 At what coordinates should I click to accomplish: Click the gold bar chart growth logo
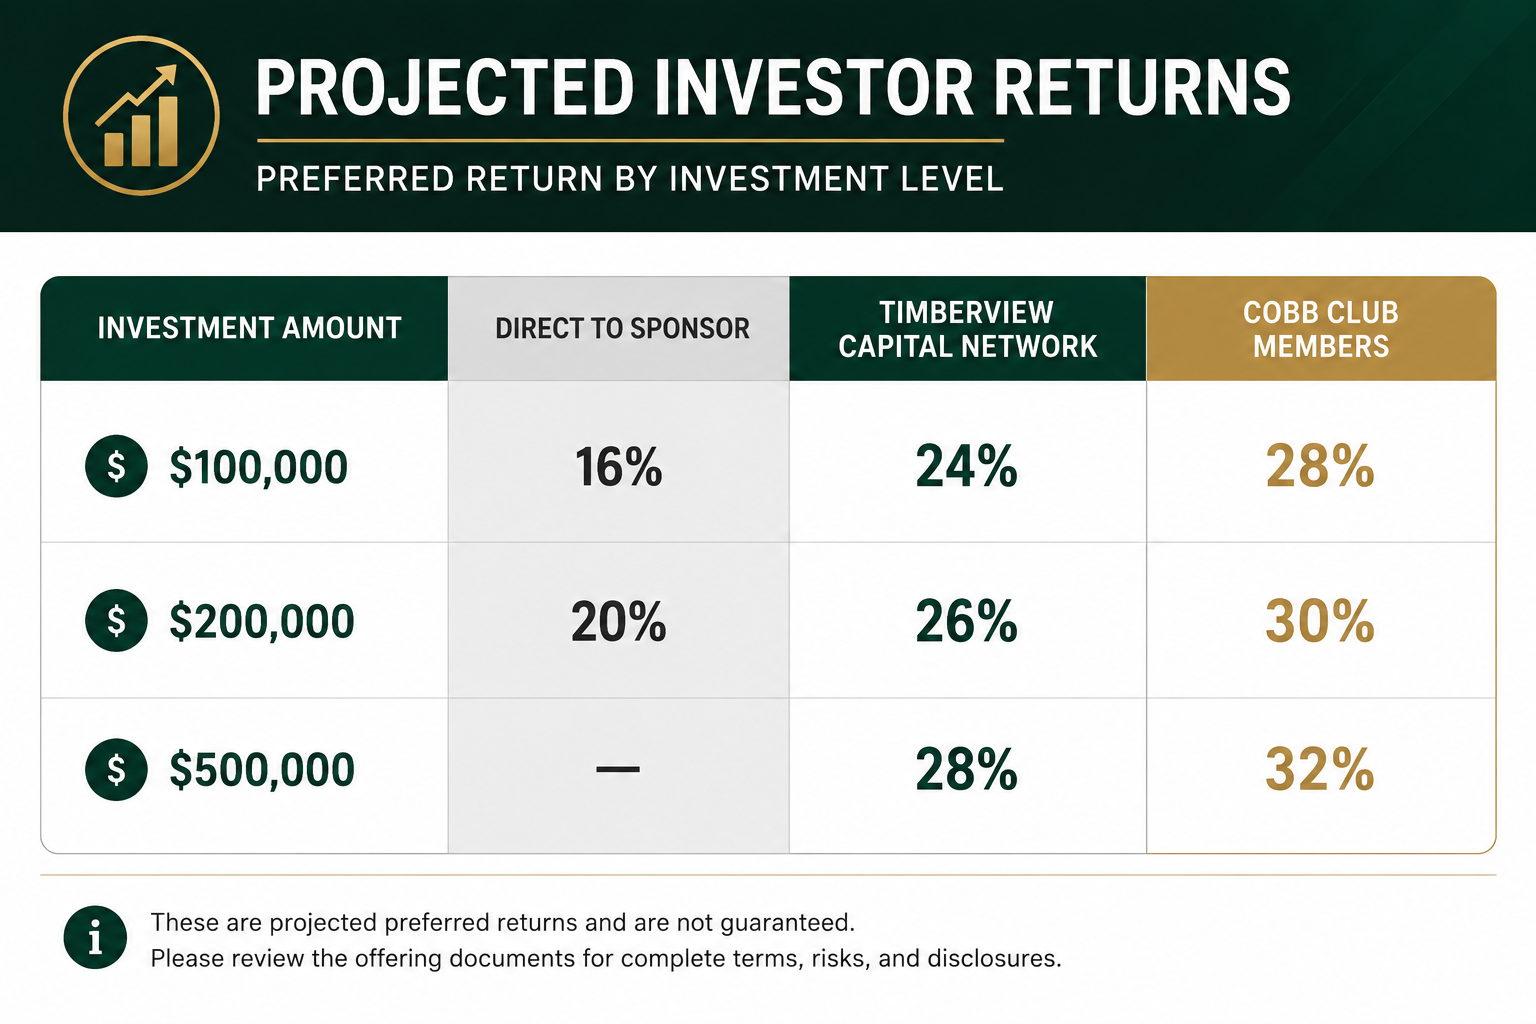pyautogui.click(x=141, y=116)
